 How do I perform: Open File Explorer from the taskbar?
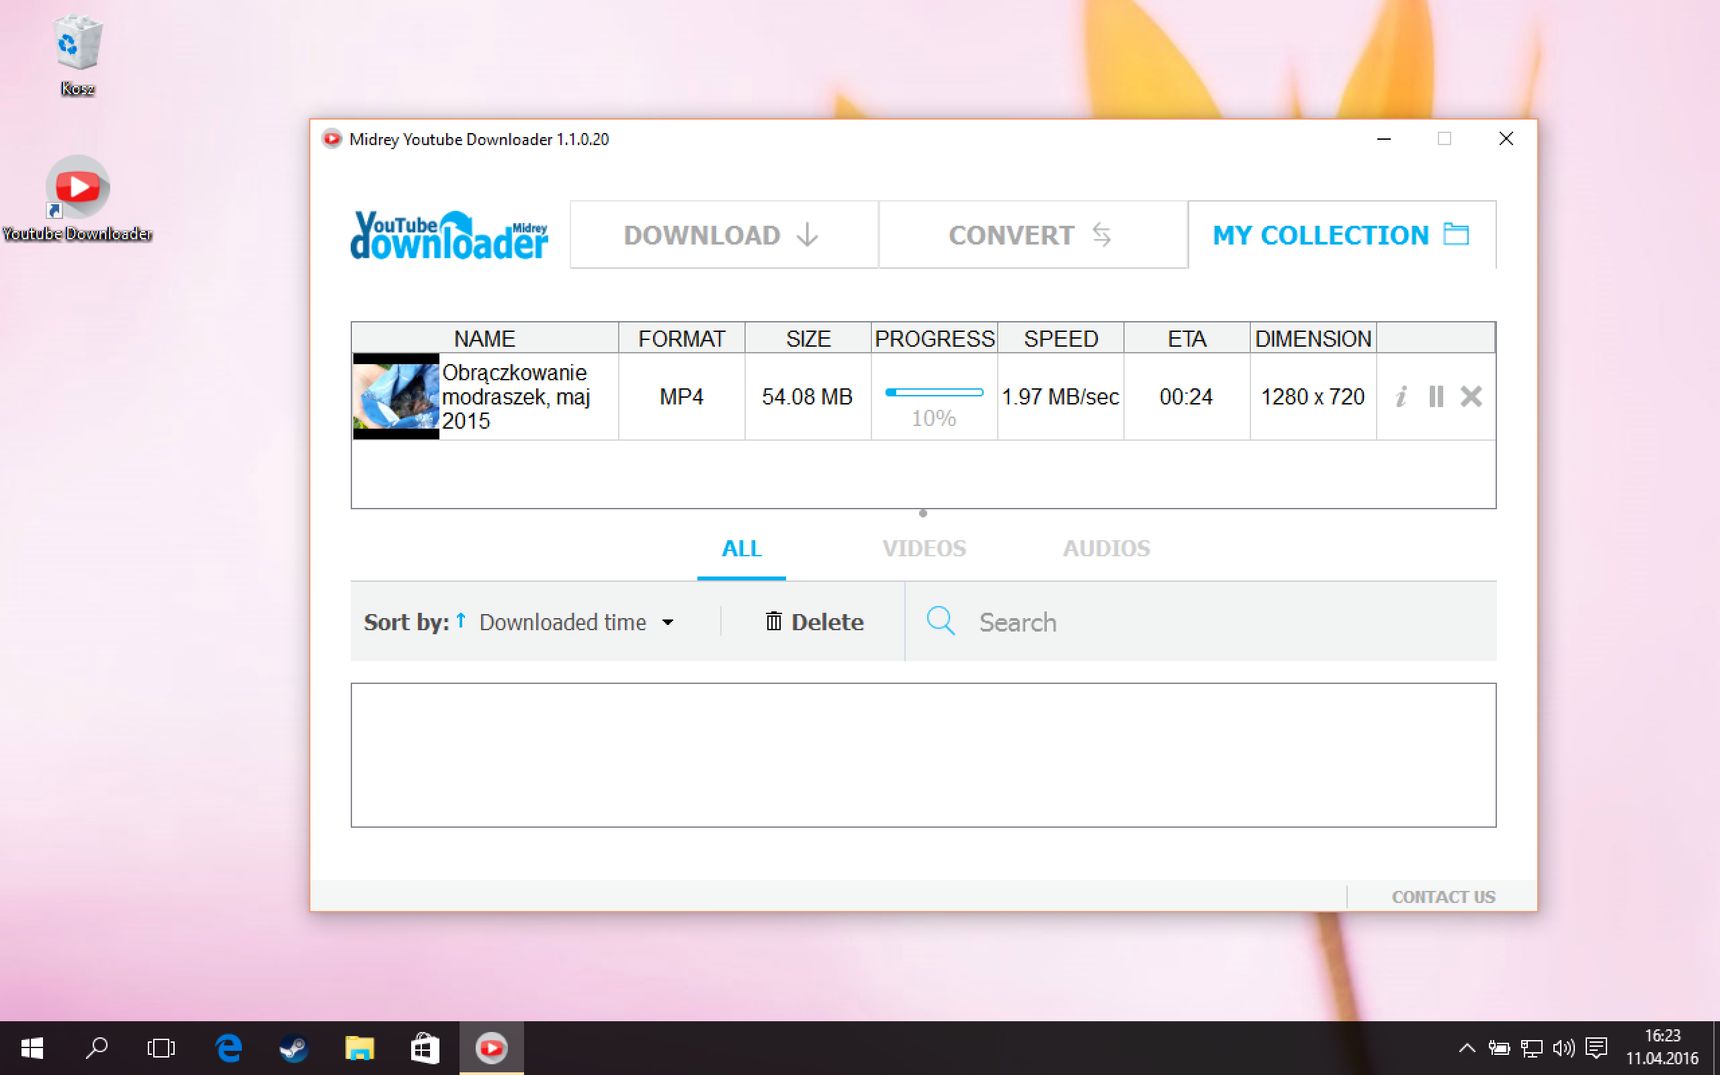[359, 1048]
